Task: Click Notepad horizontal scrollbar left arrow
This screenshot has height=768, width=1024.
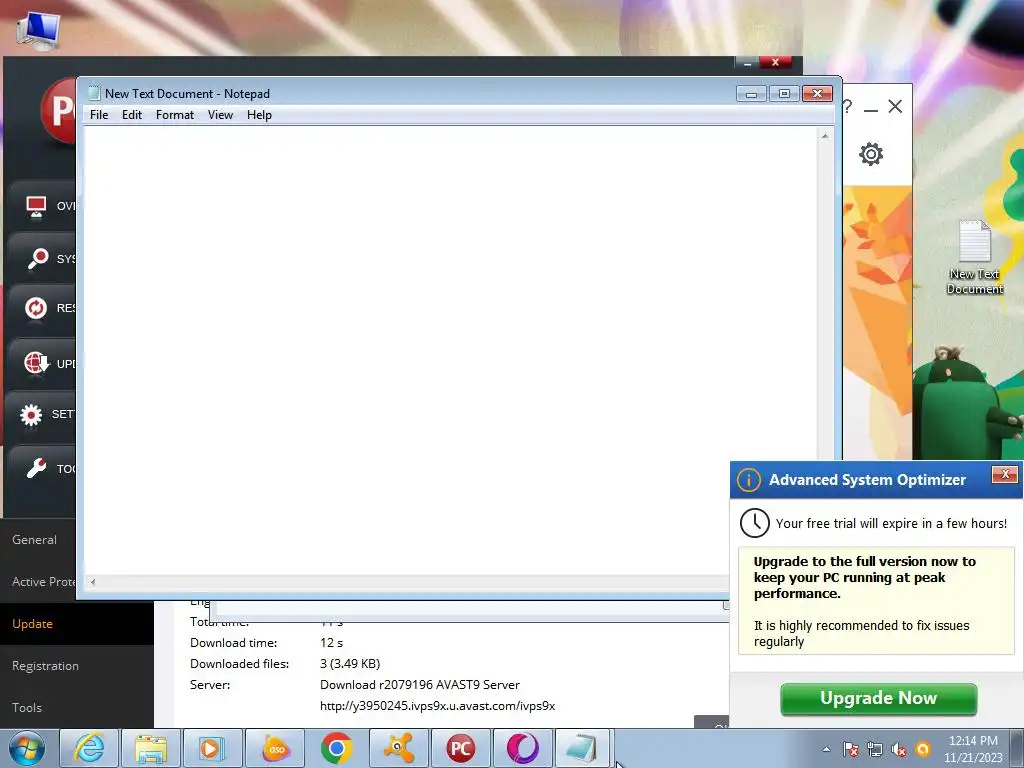Action: pyautogui.click(x=93, y=582)
